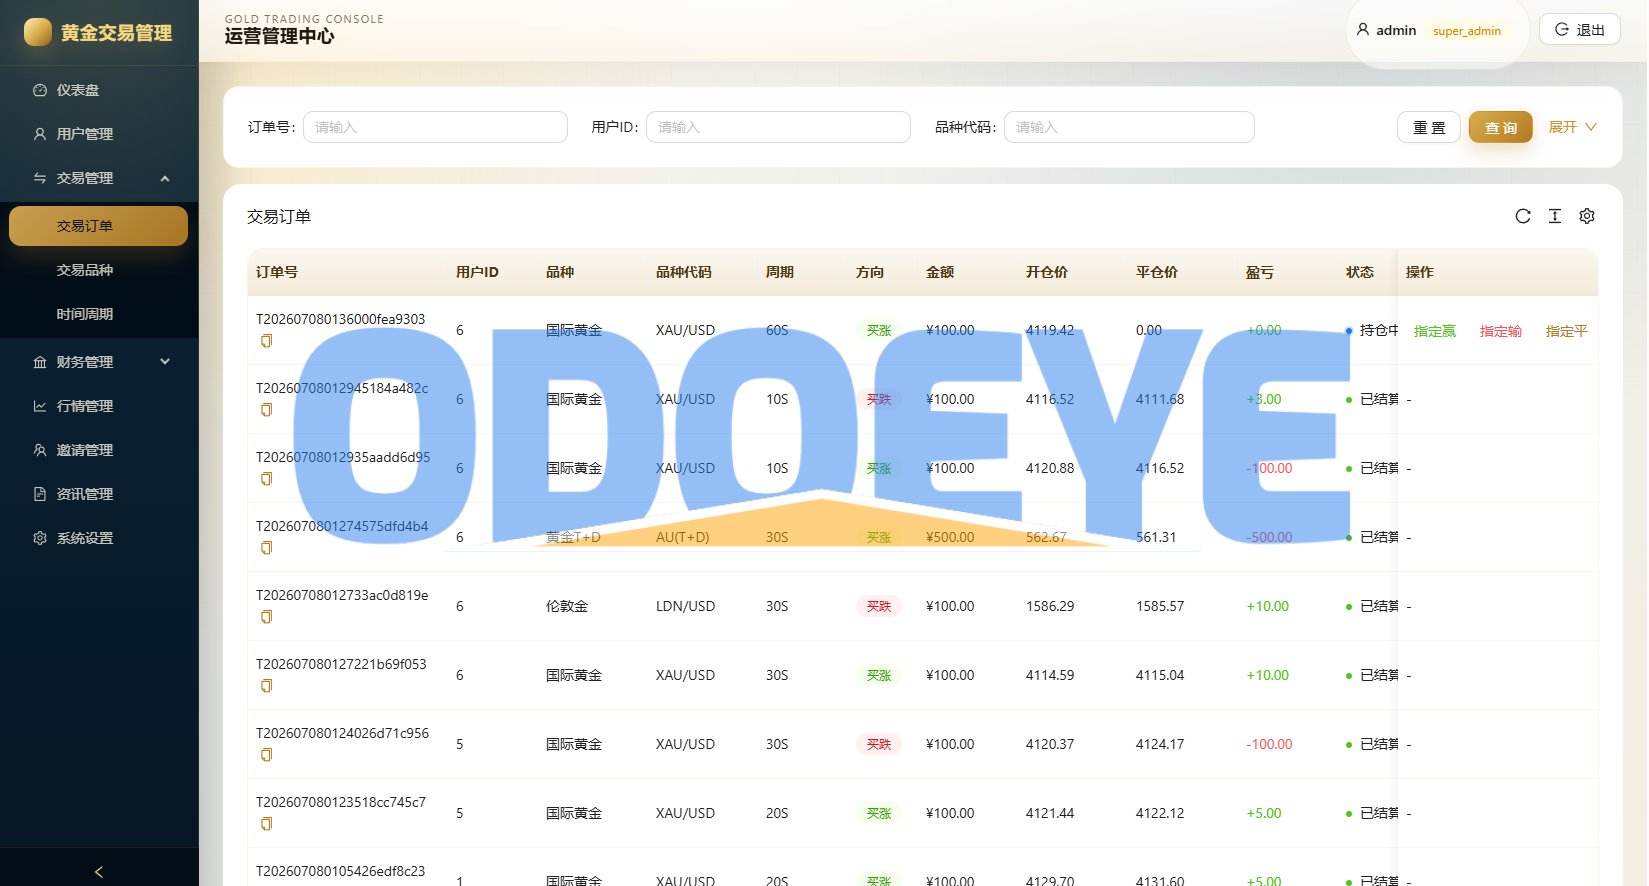Navigate to 邀请管理
This screenshot has height=886, width=1649.
[99, 450]
